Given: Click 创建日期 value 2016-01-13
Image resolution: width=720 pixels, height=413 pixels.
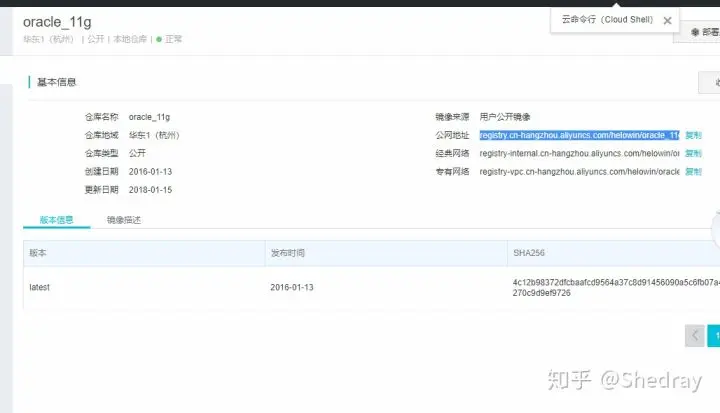Looking at the screenshot, I should coord(150,171).
